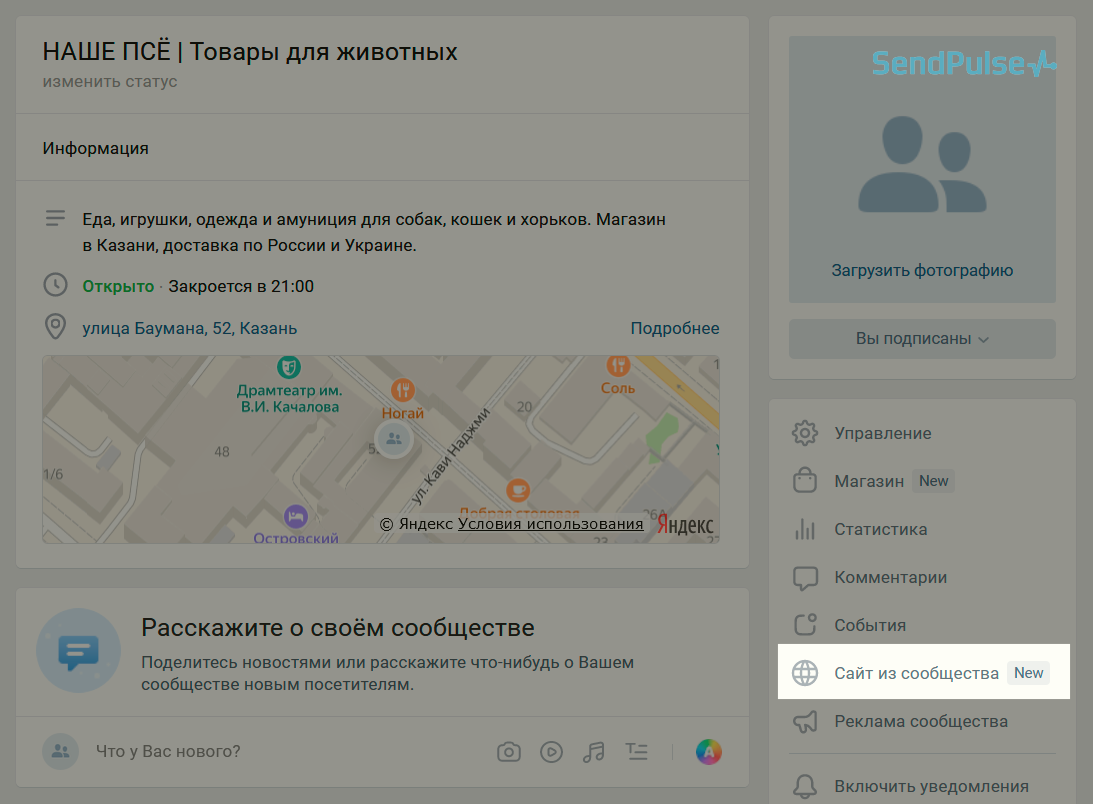
Task: Open the Вы подписаны subscription dropdown
Action: pos(921,338)
